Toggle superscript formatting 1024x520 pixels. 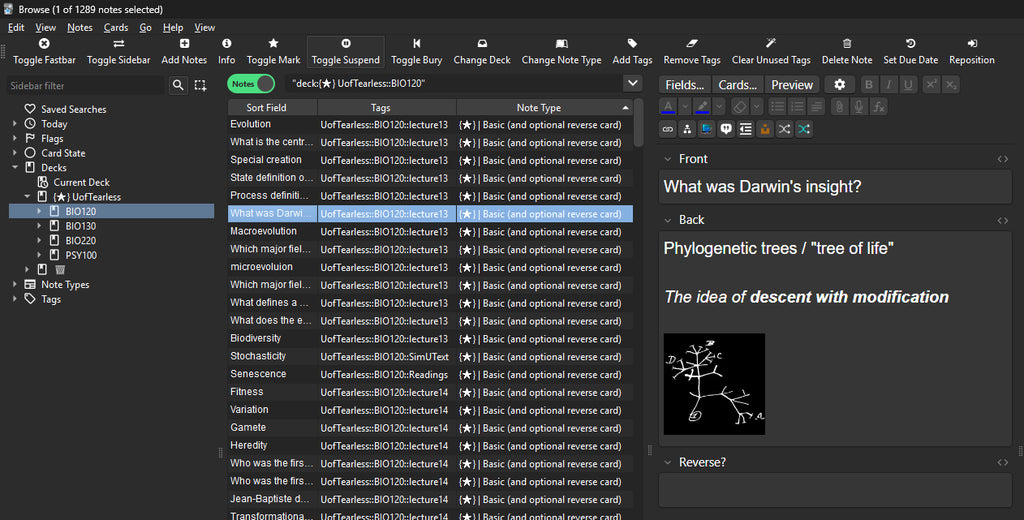coord(931,84)
